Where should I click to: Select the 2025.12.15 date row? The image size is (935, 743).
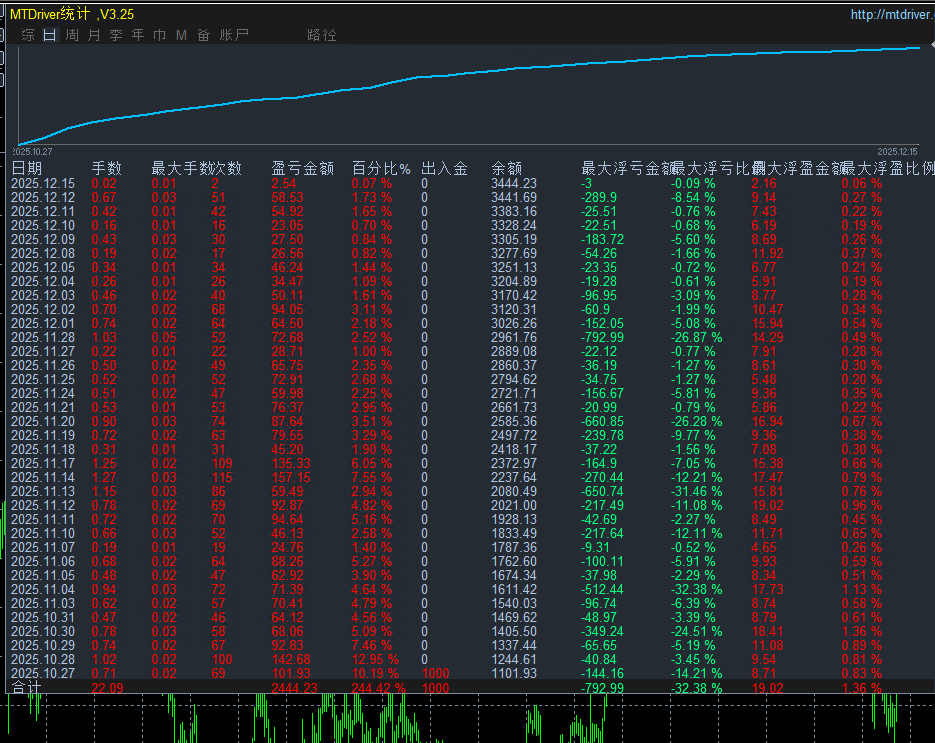pos(43,184)
